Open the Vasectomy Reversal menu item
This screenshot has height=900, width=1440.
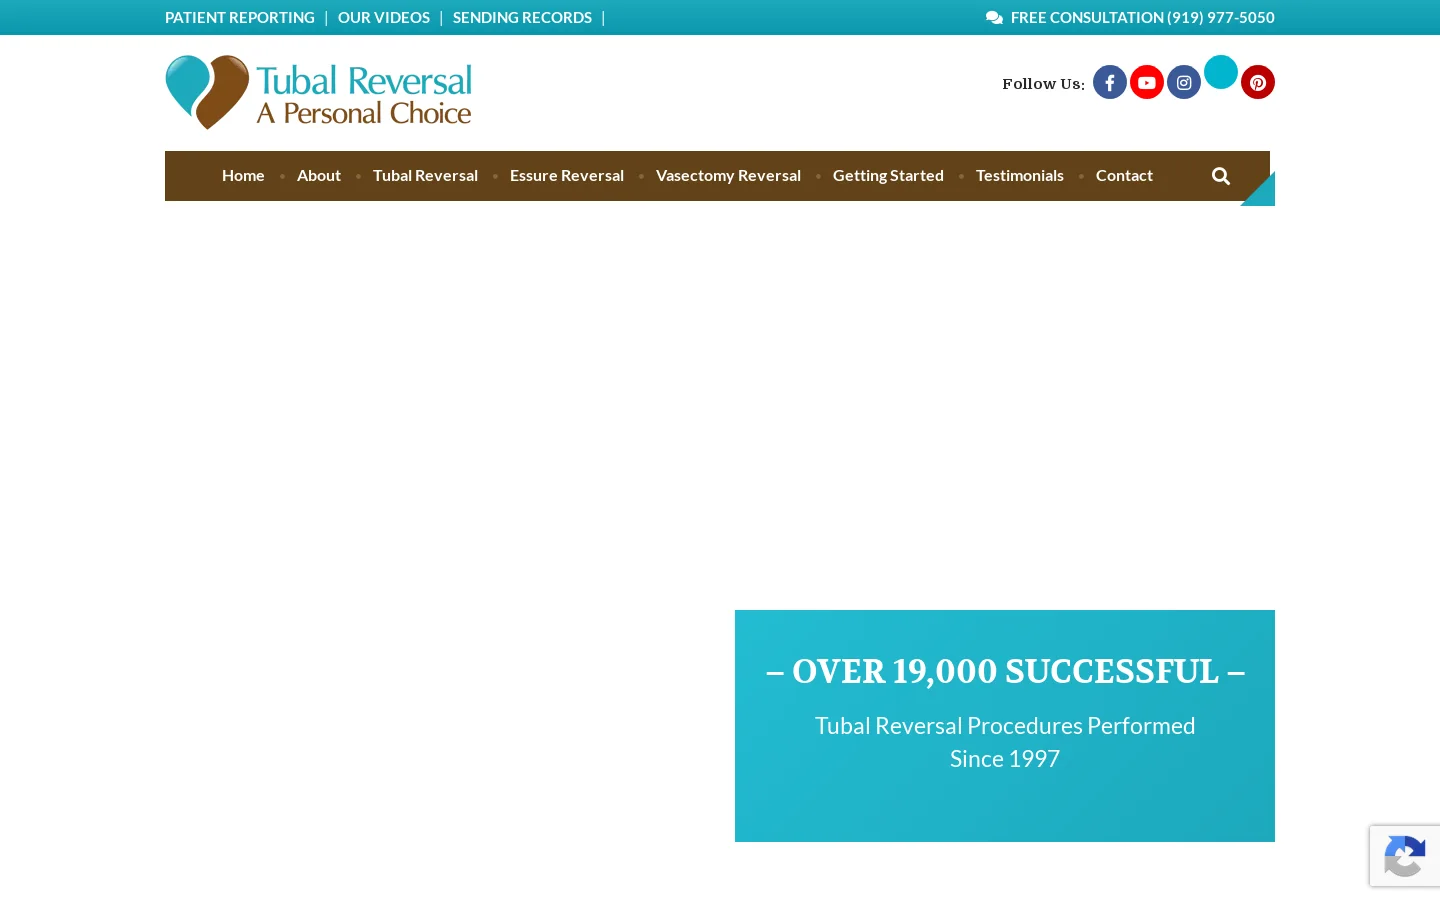728,176
